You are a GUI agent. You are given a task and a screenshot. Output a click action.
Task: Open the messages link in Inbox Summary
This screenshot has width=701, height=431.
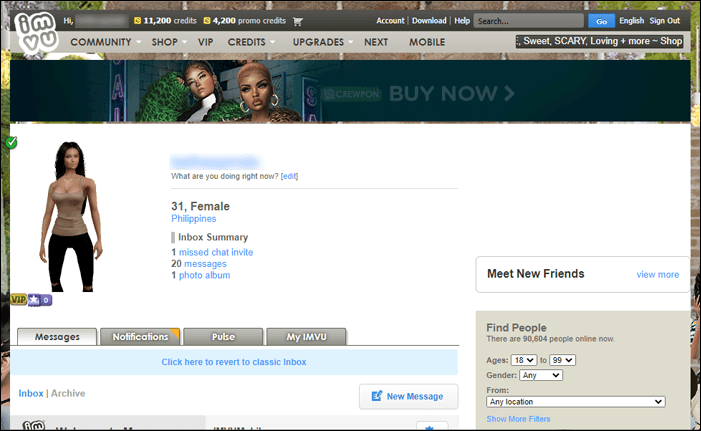pyautogui.click(x=205, y=264)
